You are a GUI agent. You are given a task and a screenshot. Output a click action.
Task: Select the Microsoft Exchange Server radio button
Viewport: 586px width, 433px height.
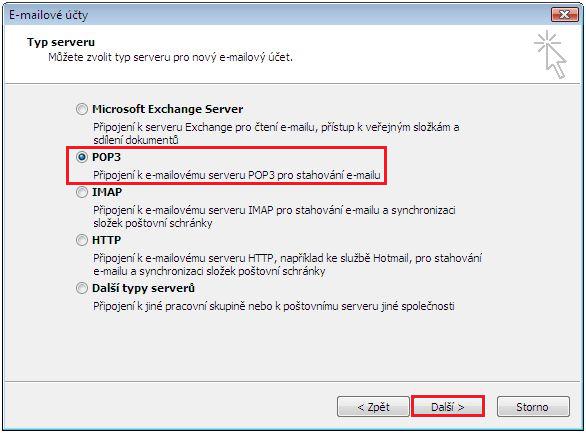pyautogui.click(x=82, y=109)
